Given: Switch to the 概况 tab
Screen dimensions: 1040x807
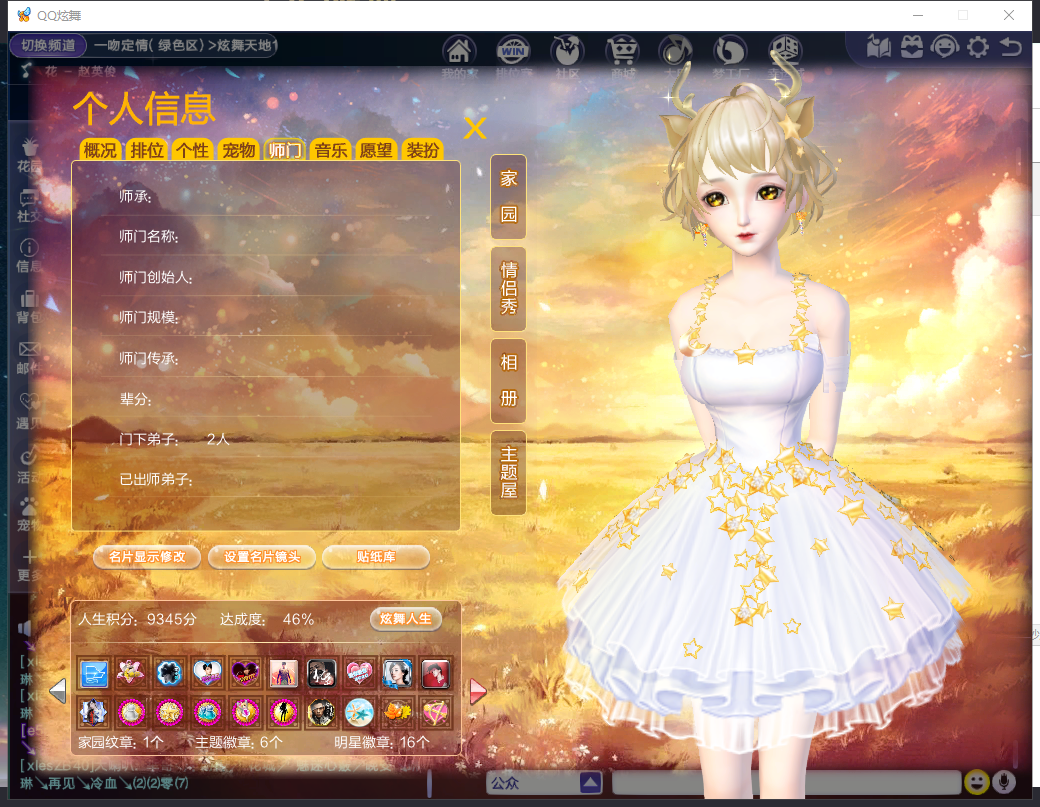Looking at the screenshot, I should [100, 151].
